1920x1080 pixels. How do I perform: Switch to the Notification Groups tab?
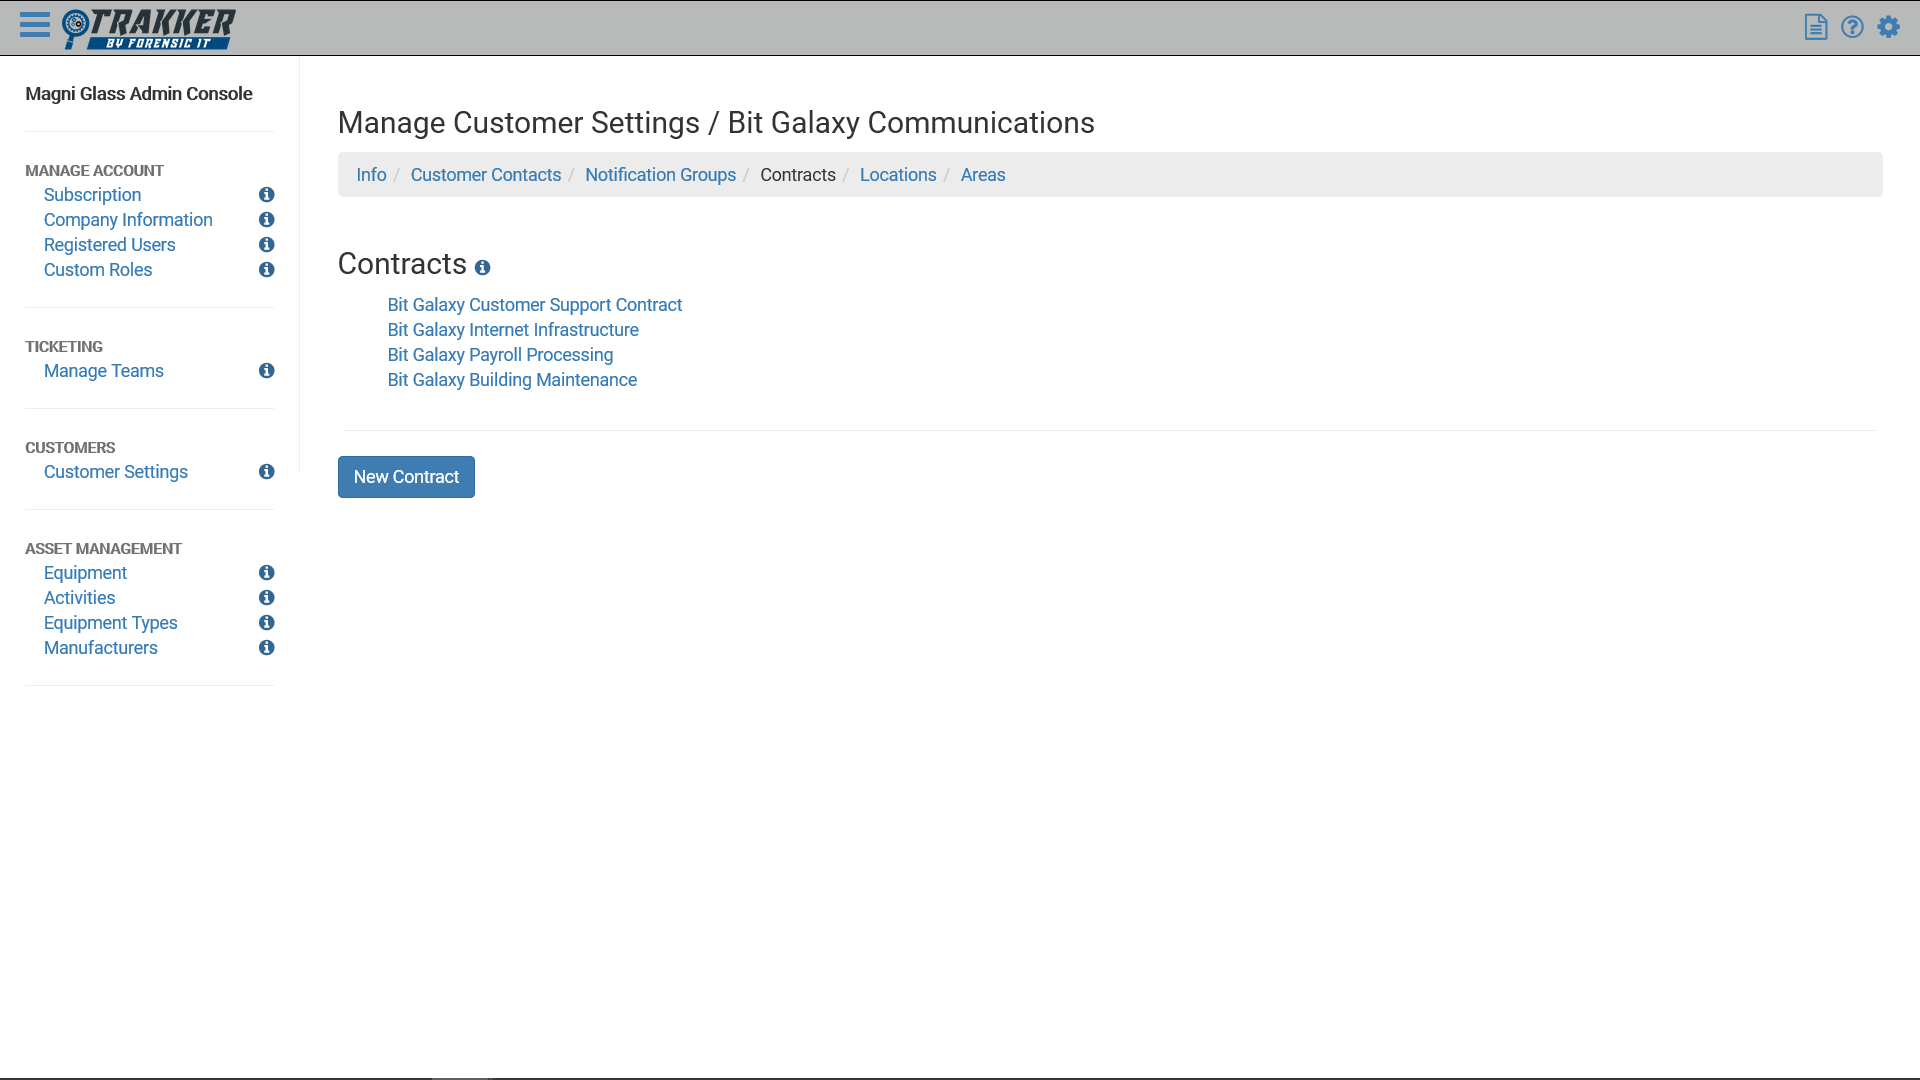pos(660,175)
